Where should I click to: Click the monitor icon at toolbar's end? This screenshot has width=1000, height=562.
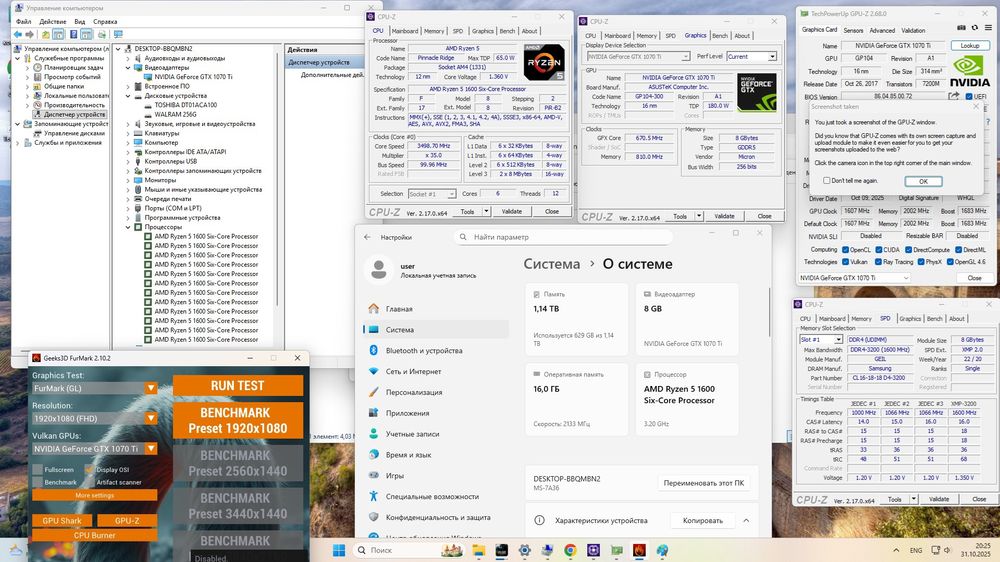pos(118,34)
